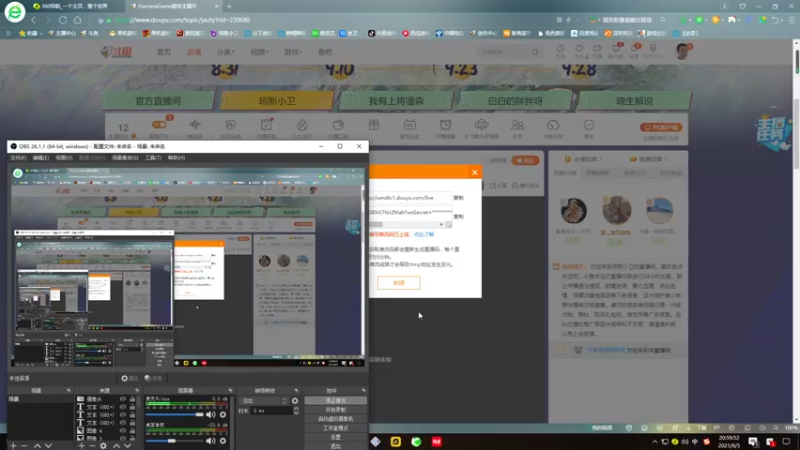The height and width of the screenshot is (450, 800).
Task: Click browser home button
Action: 78,20
